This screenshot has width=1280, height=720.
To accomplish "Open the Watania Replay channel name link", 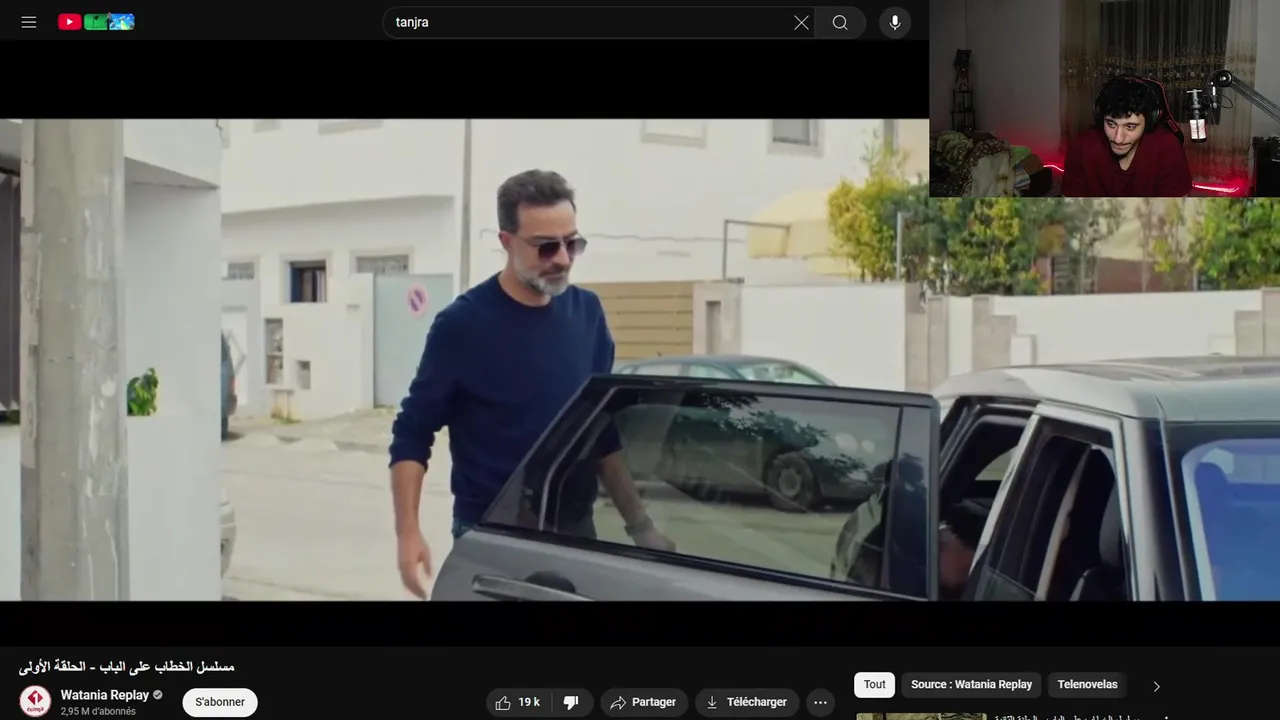I will pyautogui.click(x=104, y=695).
